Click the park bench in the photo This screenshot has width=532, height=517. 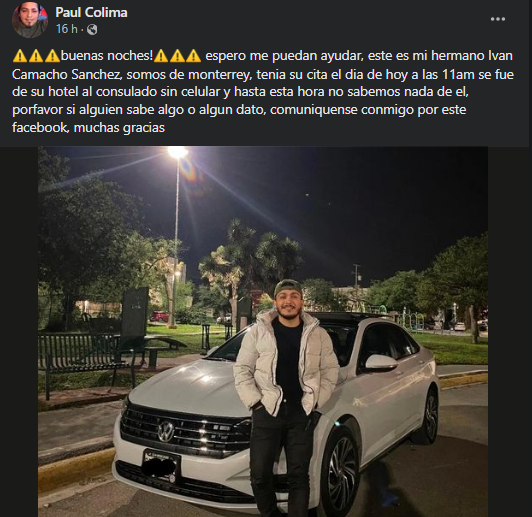[x=85, y=358]
